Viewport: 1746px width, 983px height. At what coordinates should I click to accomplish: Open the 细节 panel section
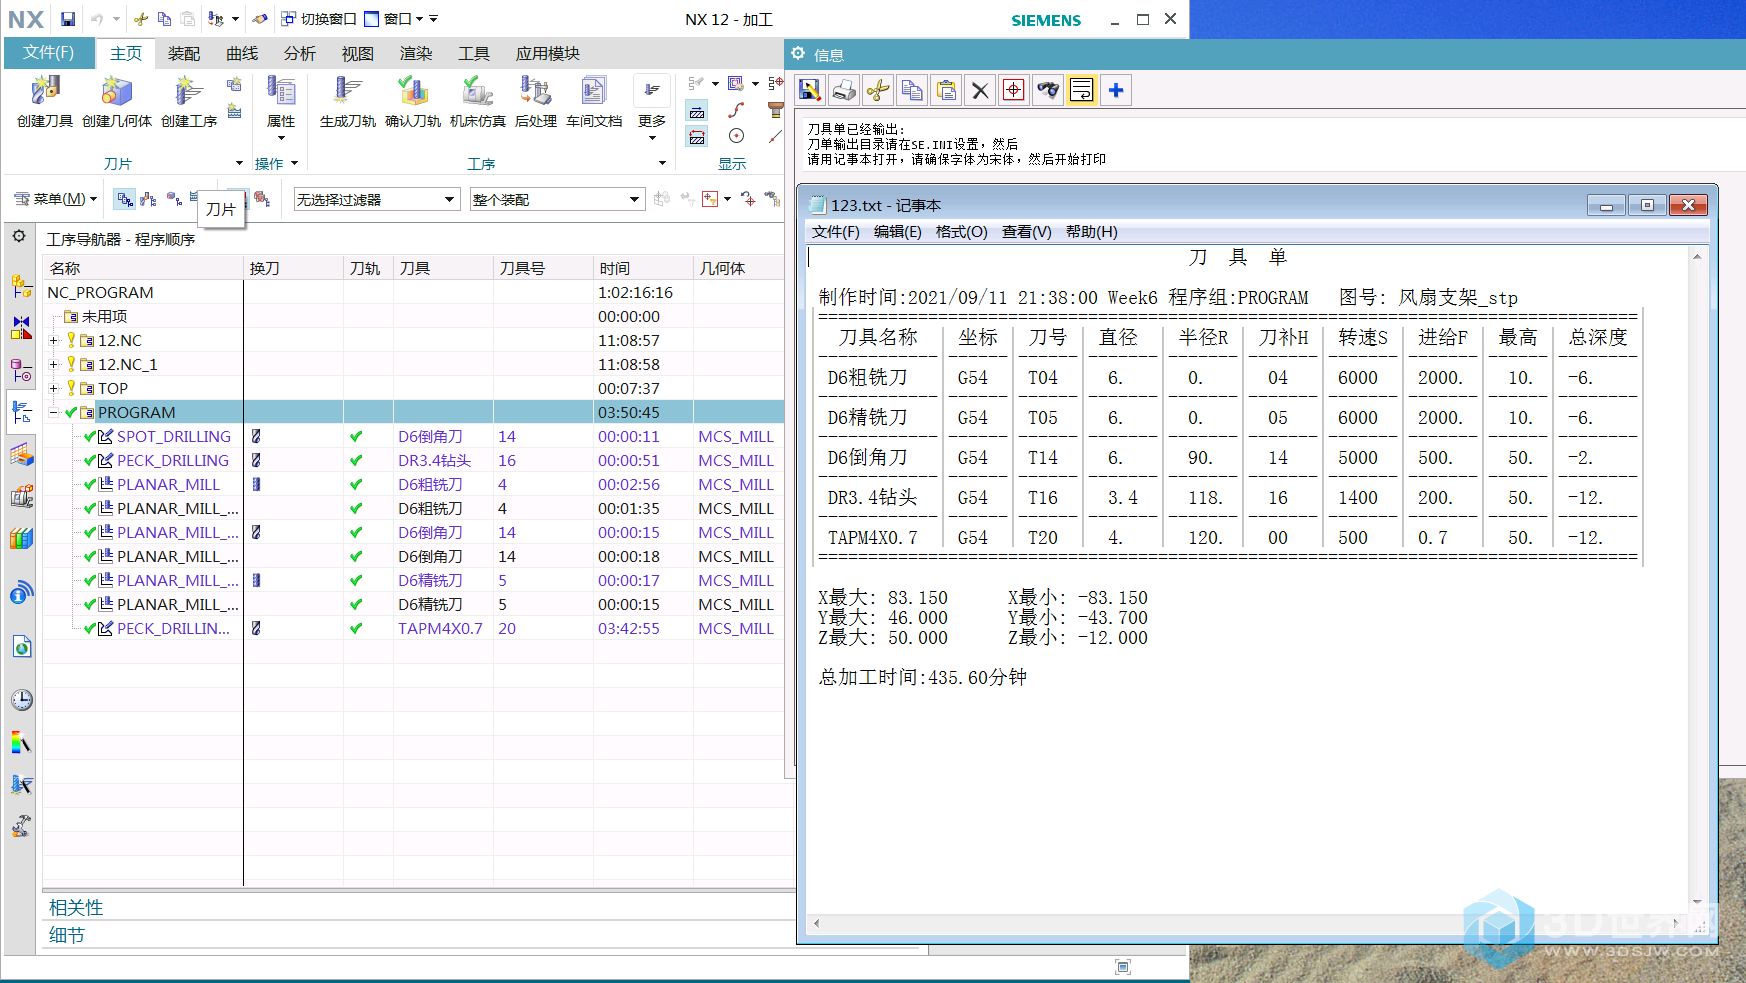coord(67,935)
